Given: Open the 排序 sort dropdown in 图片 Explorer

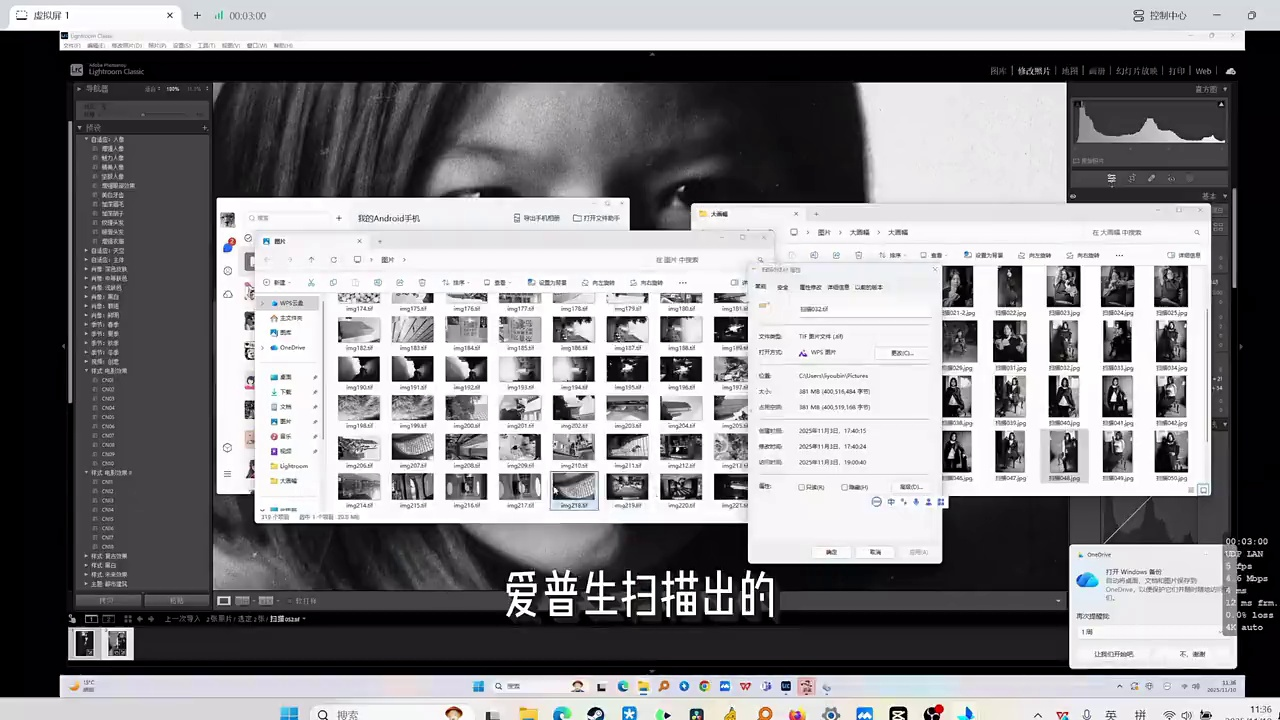Looking at the screenshot, I should (458, 283).
